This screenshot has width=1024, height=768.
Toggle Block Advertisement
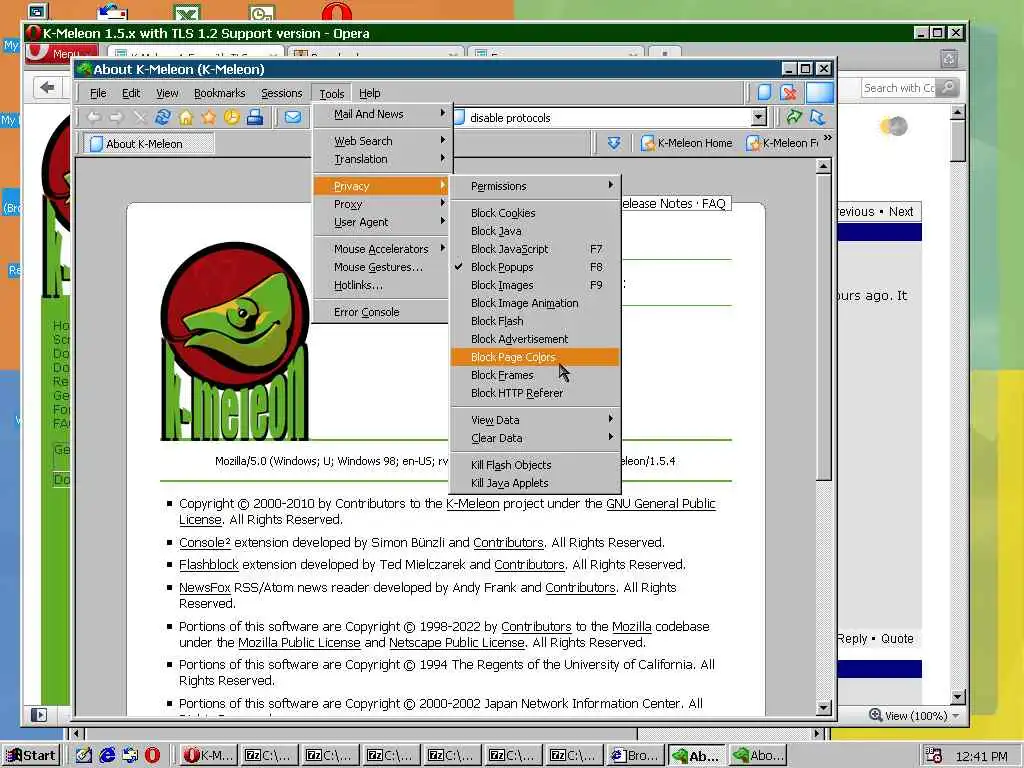tap(535, 339)
